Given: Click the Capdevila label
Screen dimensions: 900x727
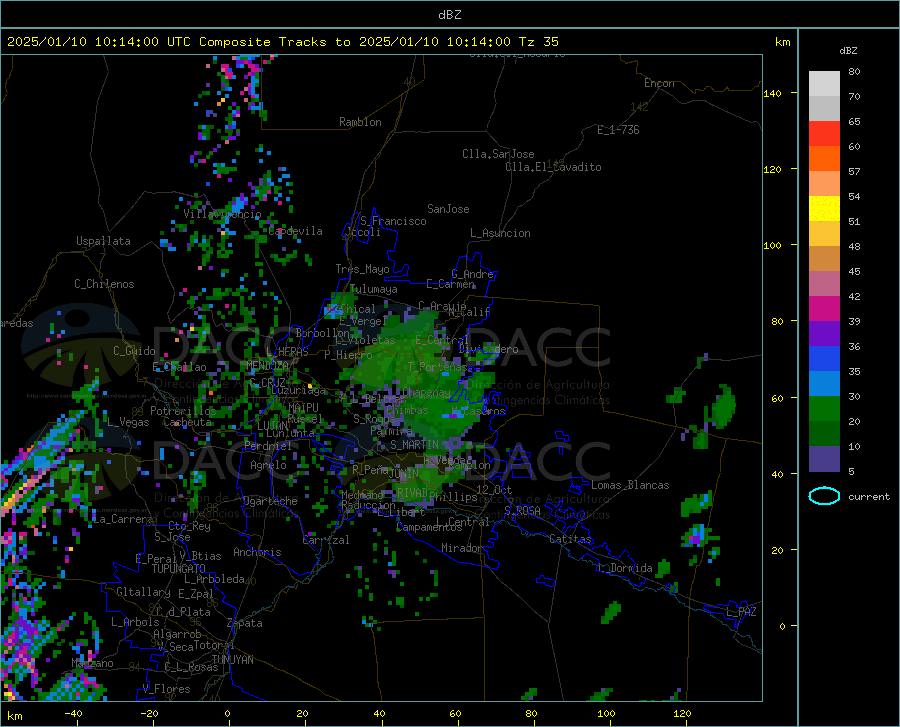Looking at the screenshot, I should [295, 231].
